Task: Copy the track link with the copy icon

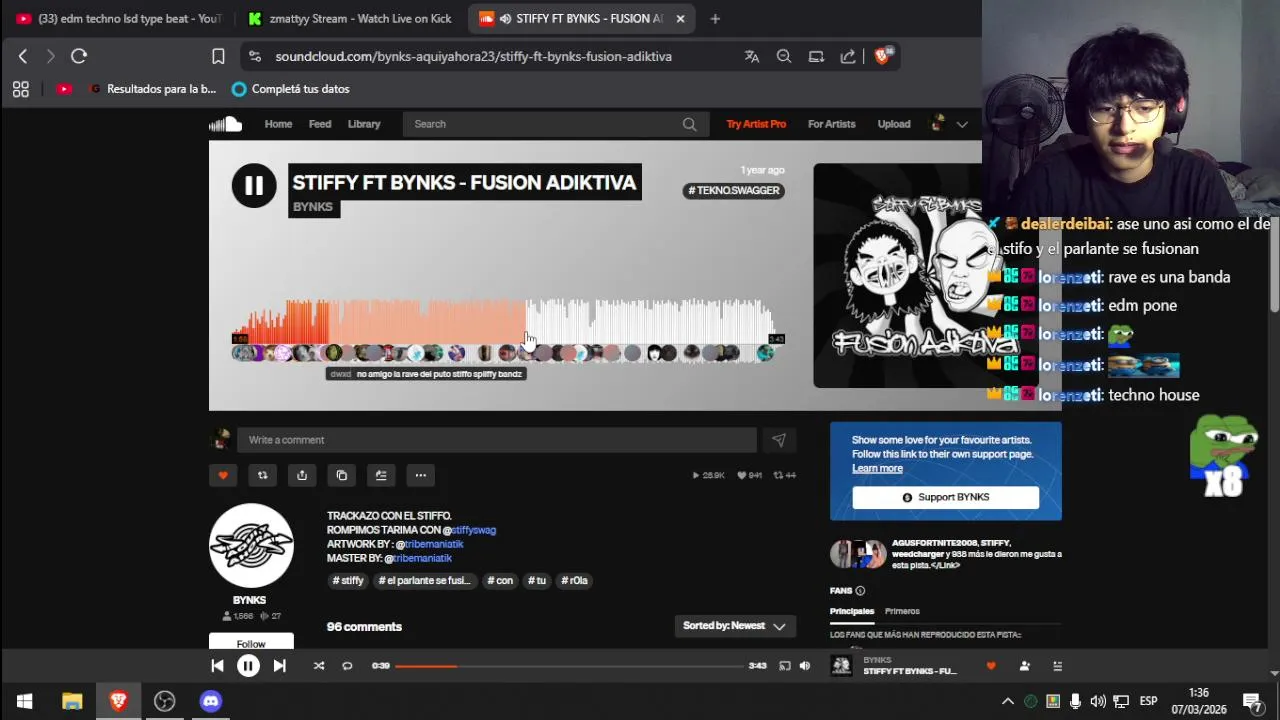Action: [x=341, y=475]
